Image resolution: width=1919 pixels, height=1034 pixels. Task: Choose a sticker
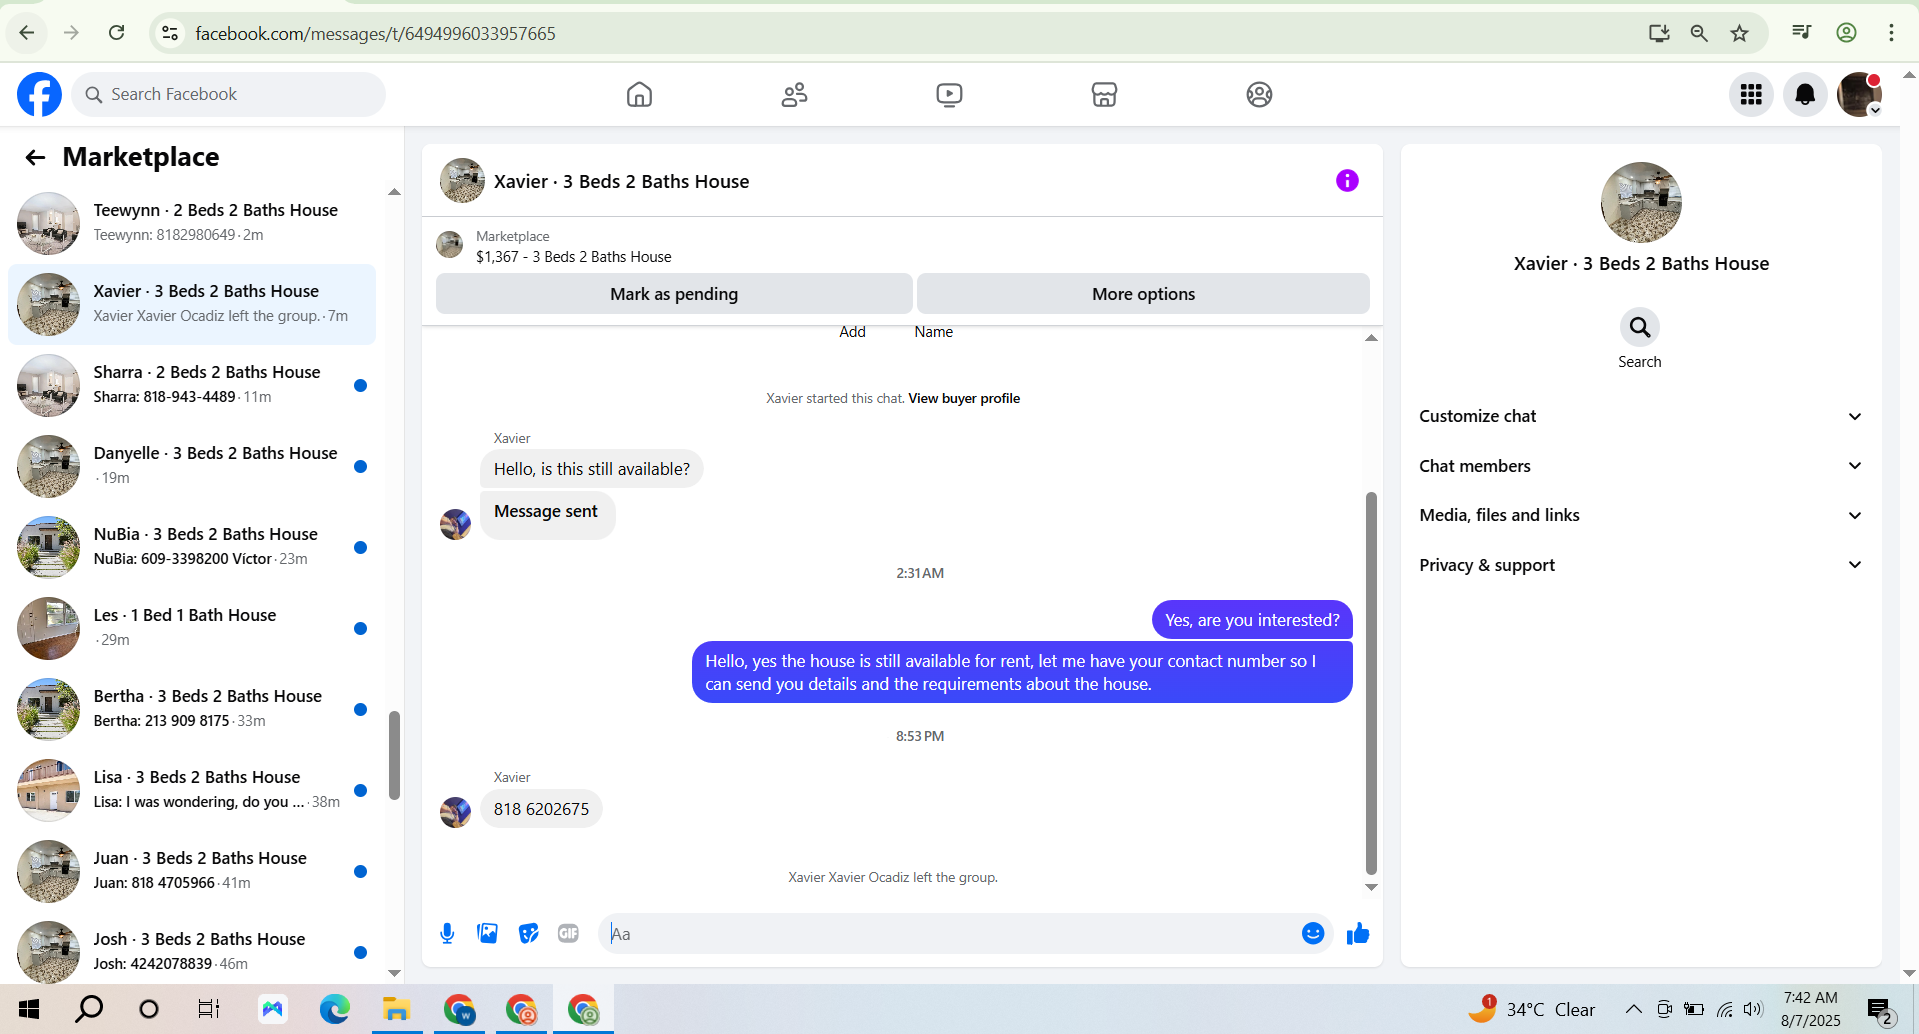[x=528, y=934]
